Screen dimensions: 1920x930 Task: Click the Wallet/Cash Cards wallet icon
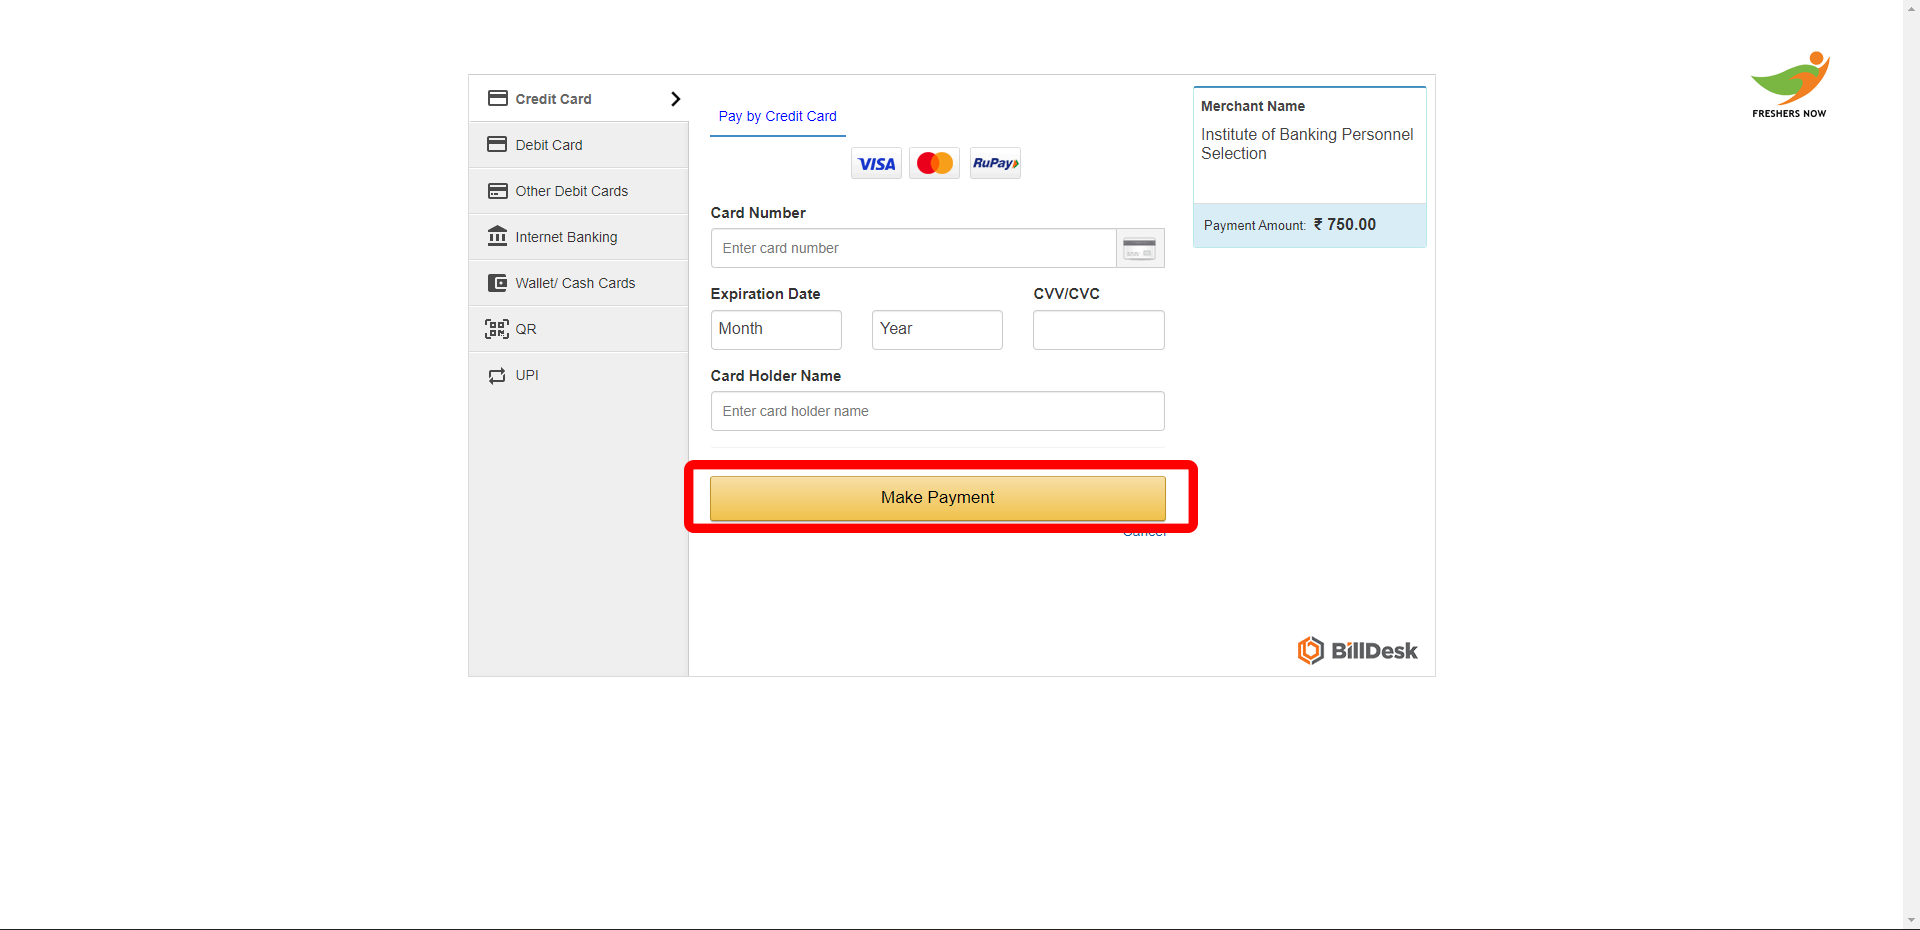497,283
